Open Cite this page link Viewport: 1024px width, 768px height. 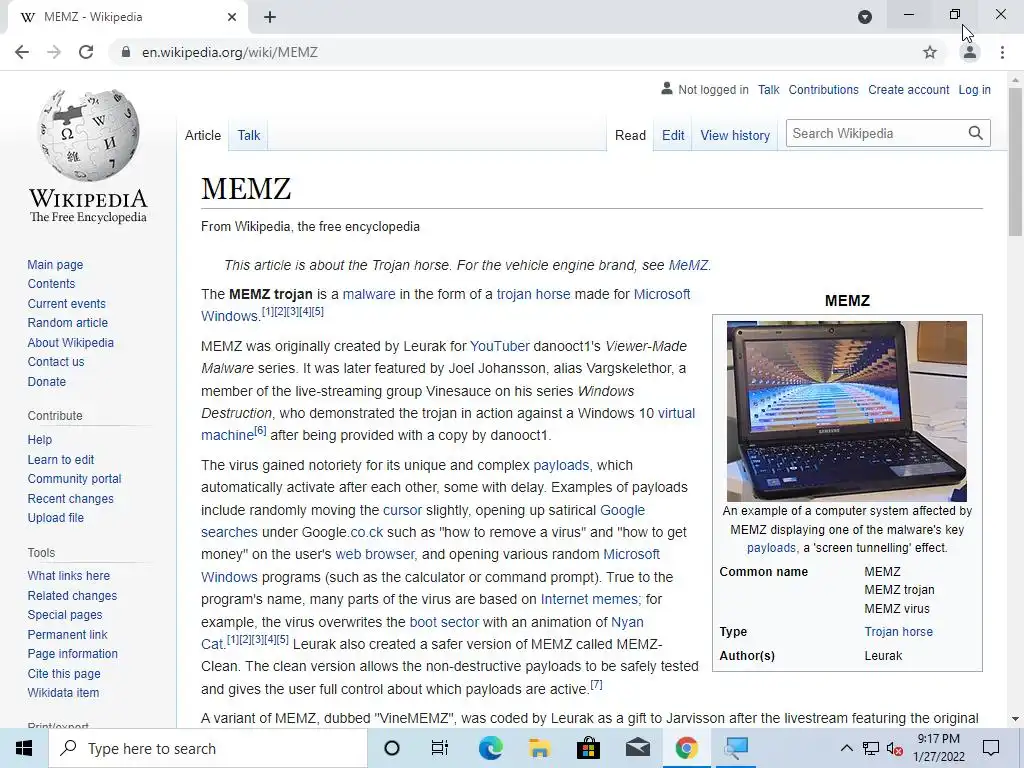[64, 673]
